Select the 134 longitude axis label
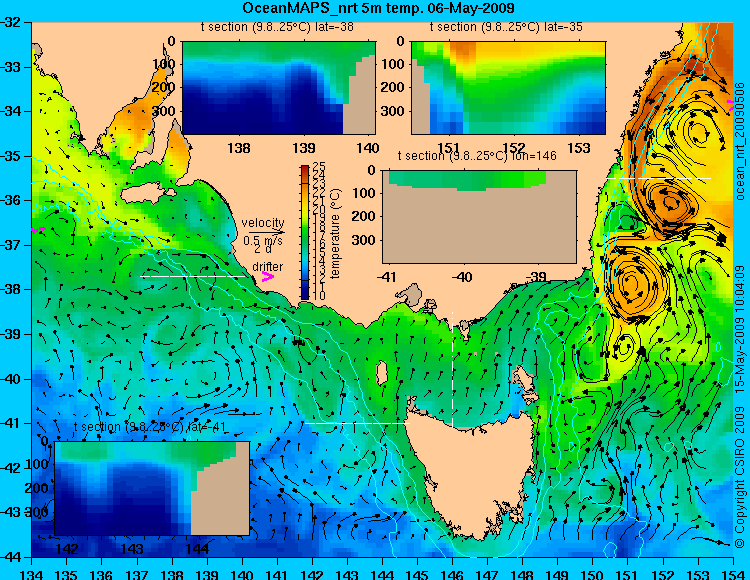The width and height of the screenshot is (750, 580). (x=32, y=574)
